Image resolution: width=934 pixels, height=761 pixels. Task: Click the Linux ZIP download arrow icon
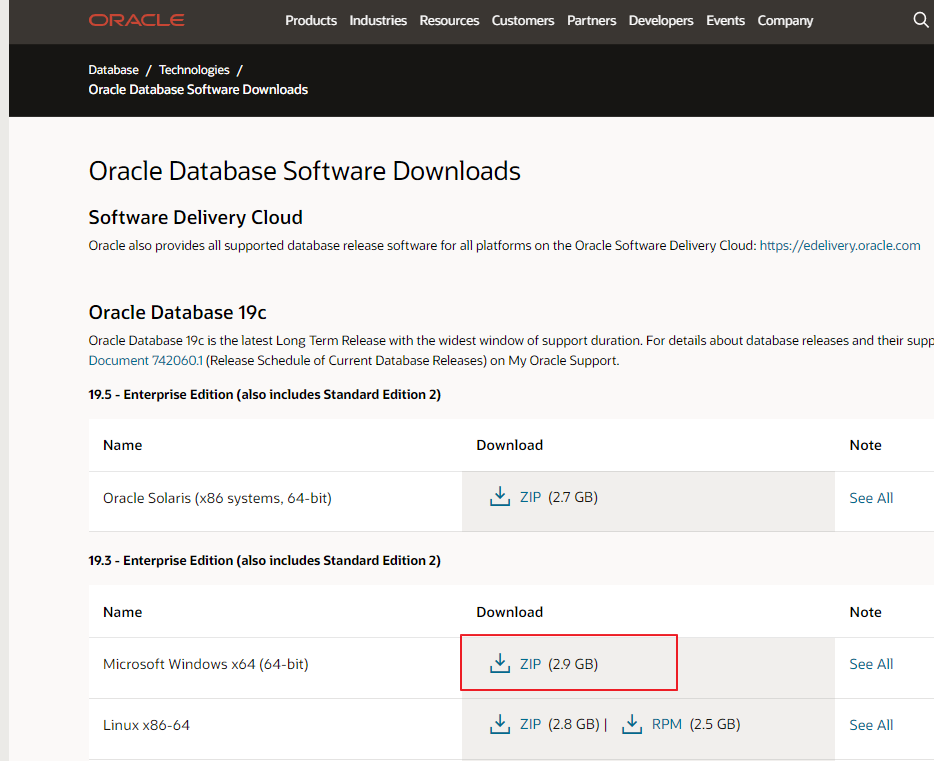(x=500, y=724)
